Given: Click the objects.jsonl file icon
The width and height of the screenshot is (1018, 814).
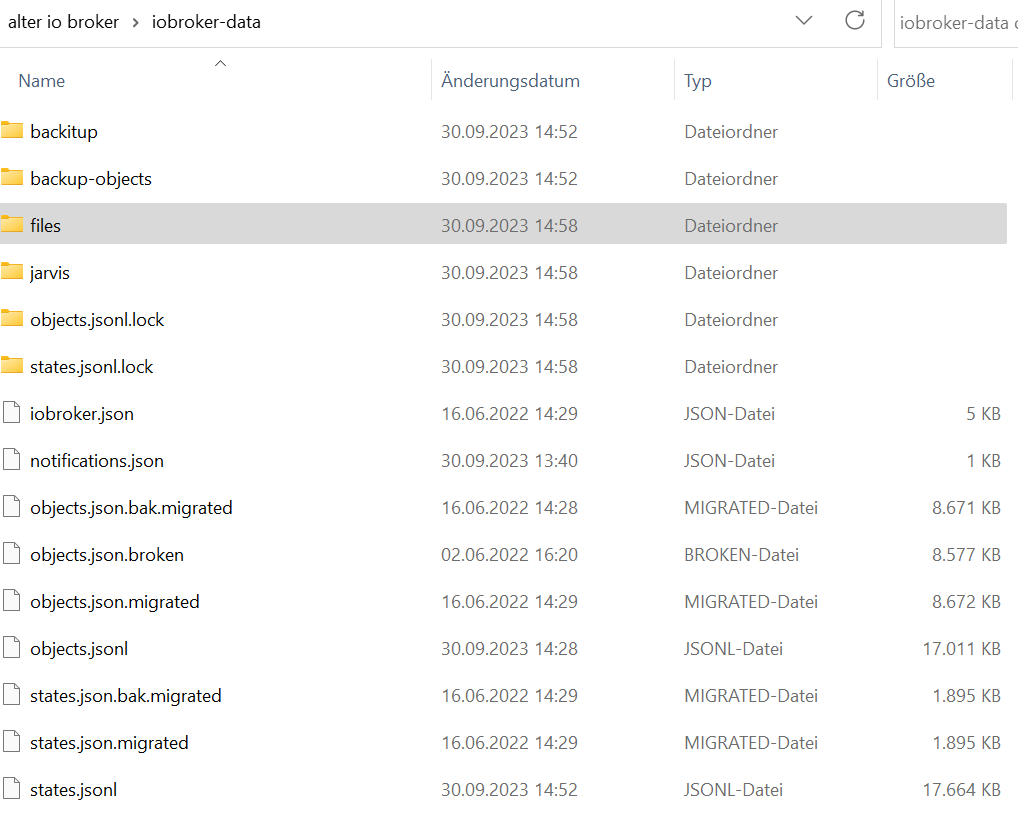Looking at the screenshot, I should 12,648.
